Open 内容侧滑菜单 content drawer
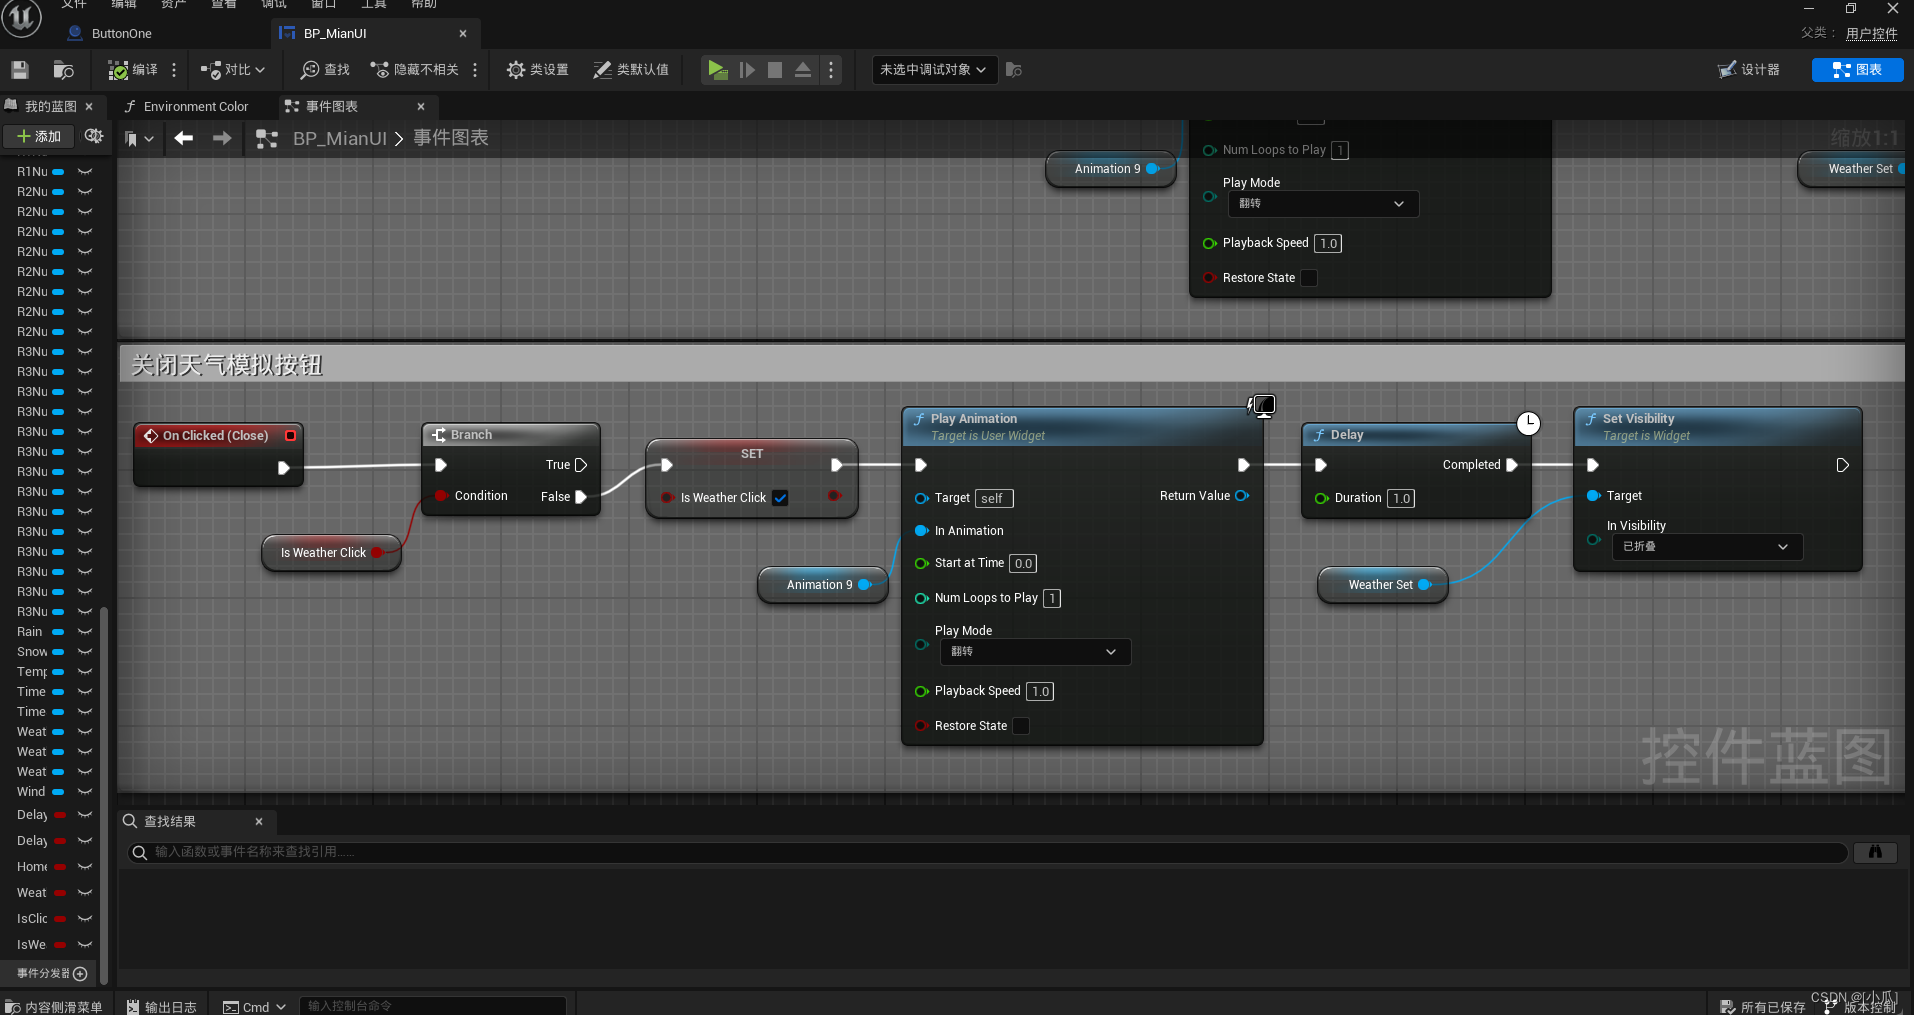 55,1007
